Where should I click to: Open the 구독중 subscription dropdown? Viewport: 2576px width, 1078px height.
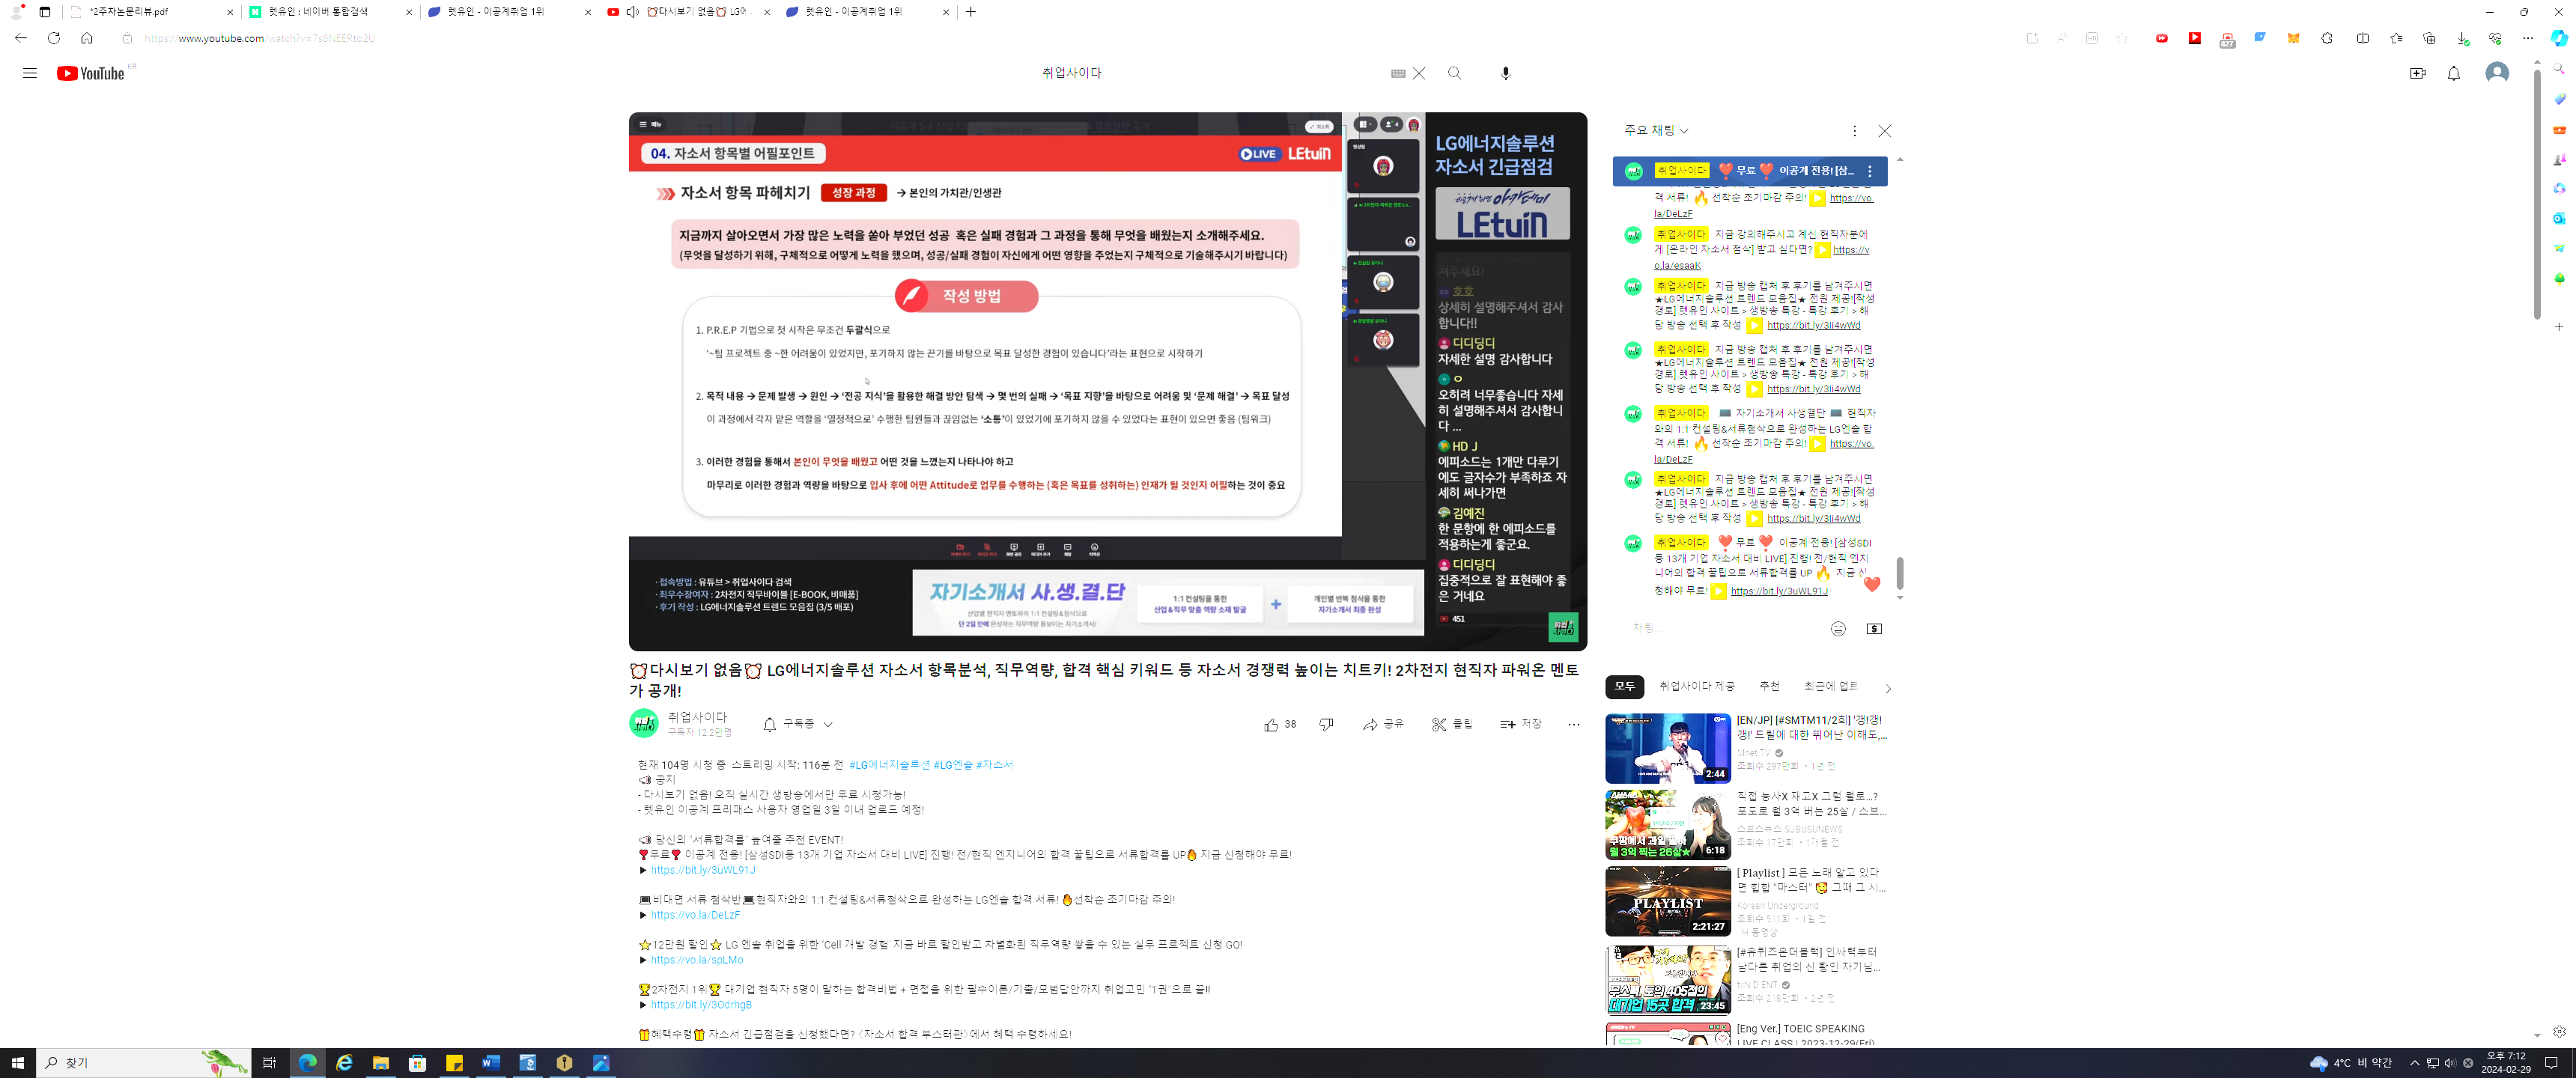(x=797, y=723)
